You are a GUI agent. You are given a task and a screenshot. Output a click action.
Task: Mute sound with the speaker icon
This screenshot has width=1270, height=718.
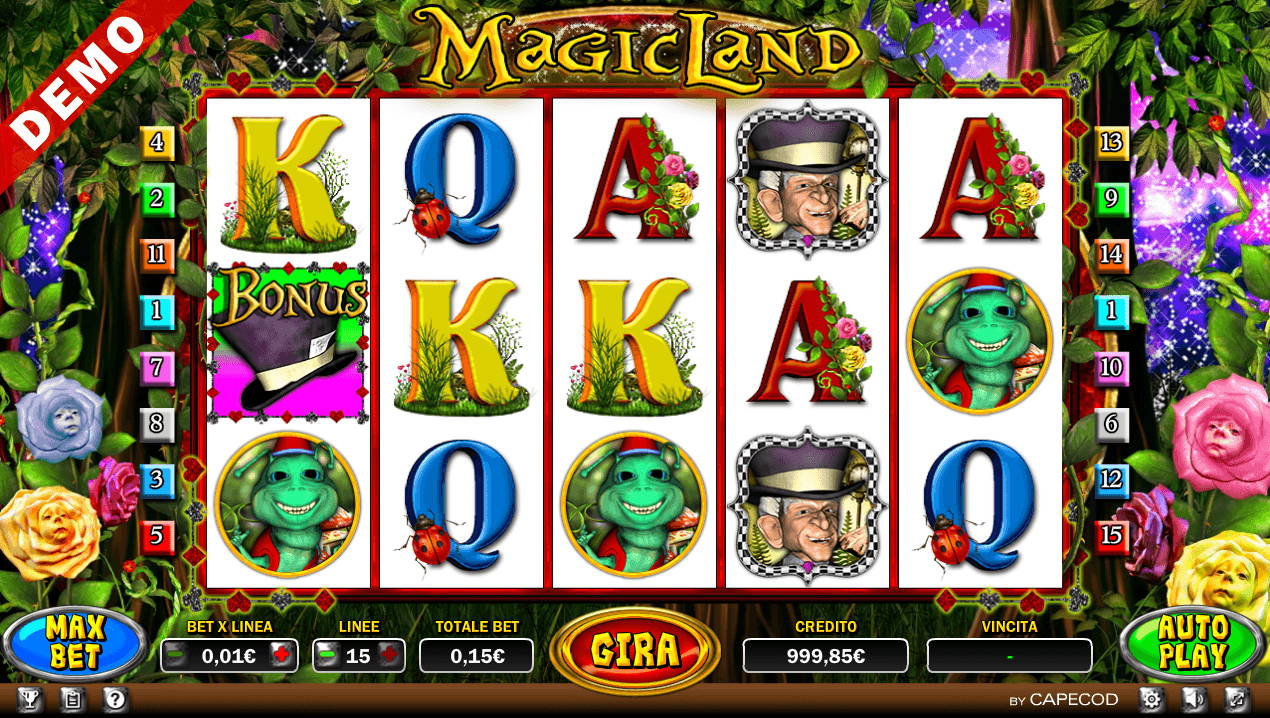(x=1194, y=700)
